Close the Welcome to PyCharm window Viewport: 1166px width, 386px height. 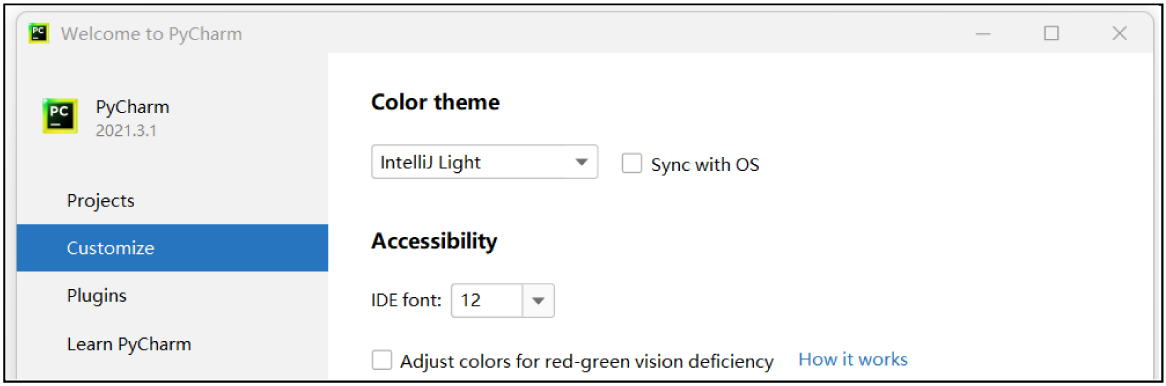point(1119,33)
